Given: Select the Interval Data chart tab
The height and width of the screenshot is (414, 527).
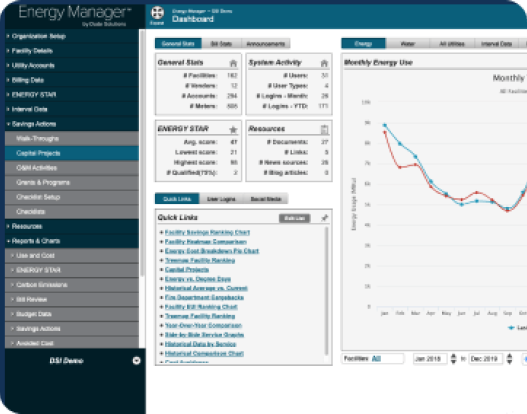Looking at the screenshot, I should [x=496, y=44].
